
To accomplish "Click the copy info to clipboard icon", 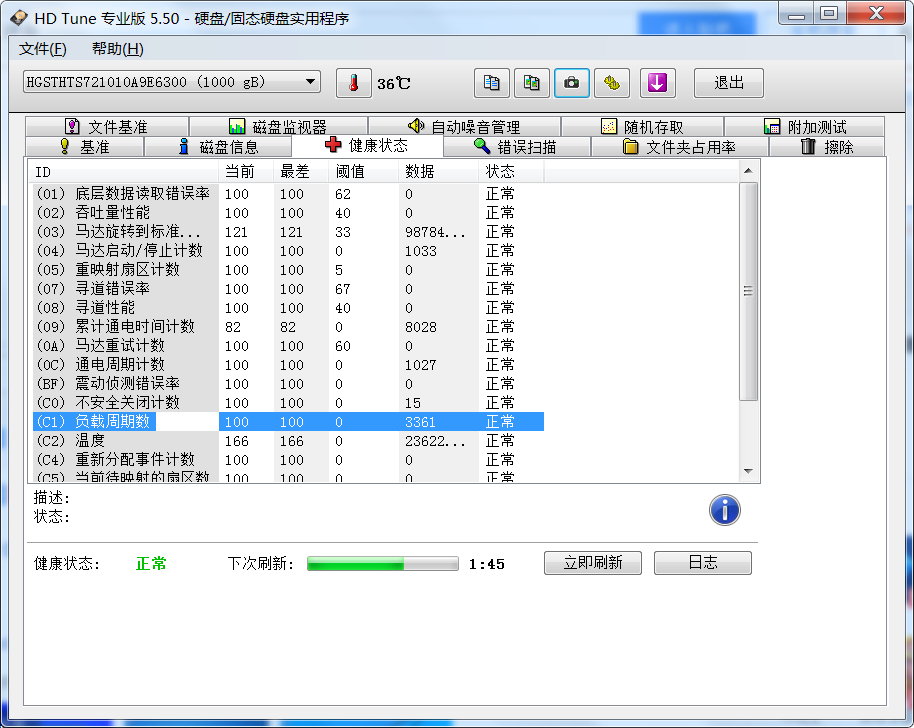I will [491, 83].
